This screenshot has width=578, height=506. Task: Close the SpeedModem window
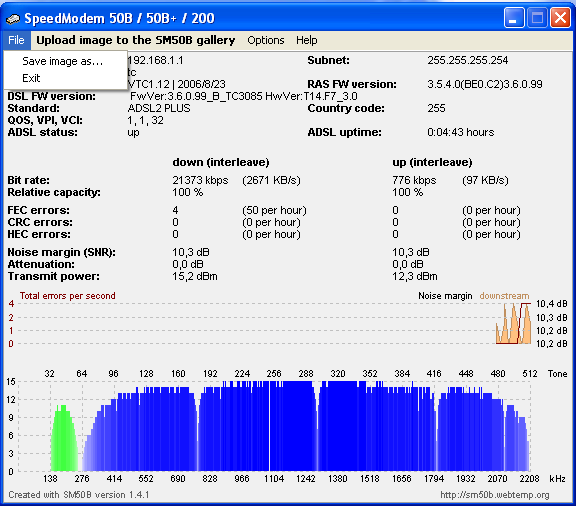pos(561,18)
